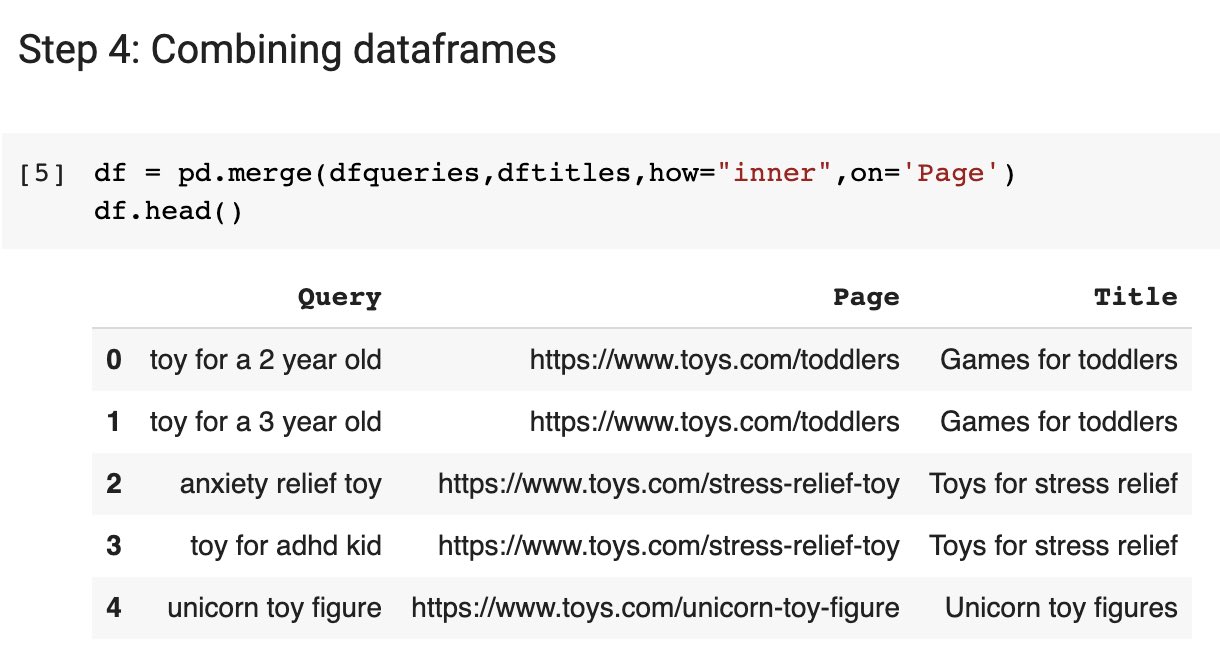Click the cell 'anxiety relief toy'

click(280, 483)
